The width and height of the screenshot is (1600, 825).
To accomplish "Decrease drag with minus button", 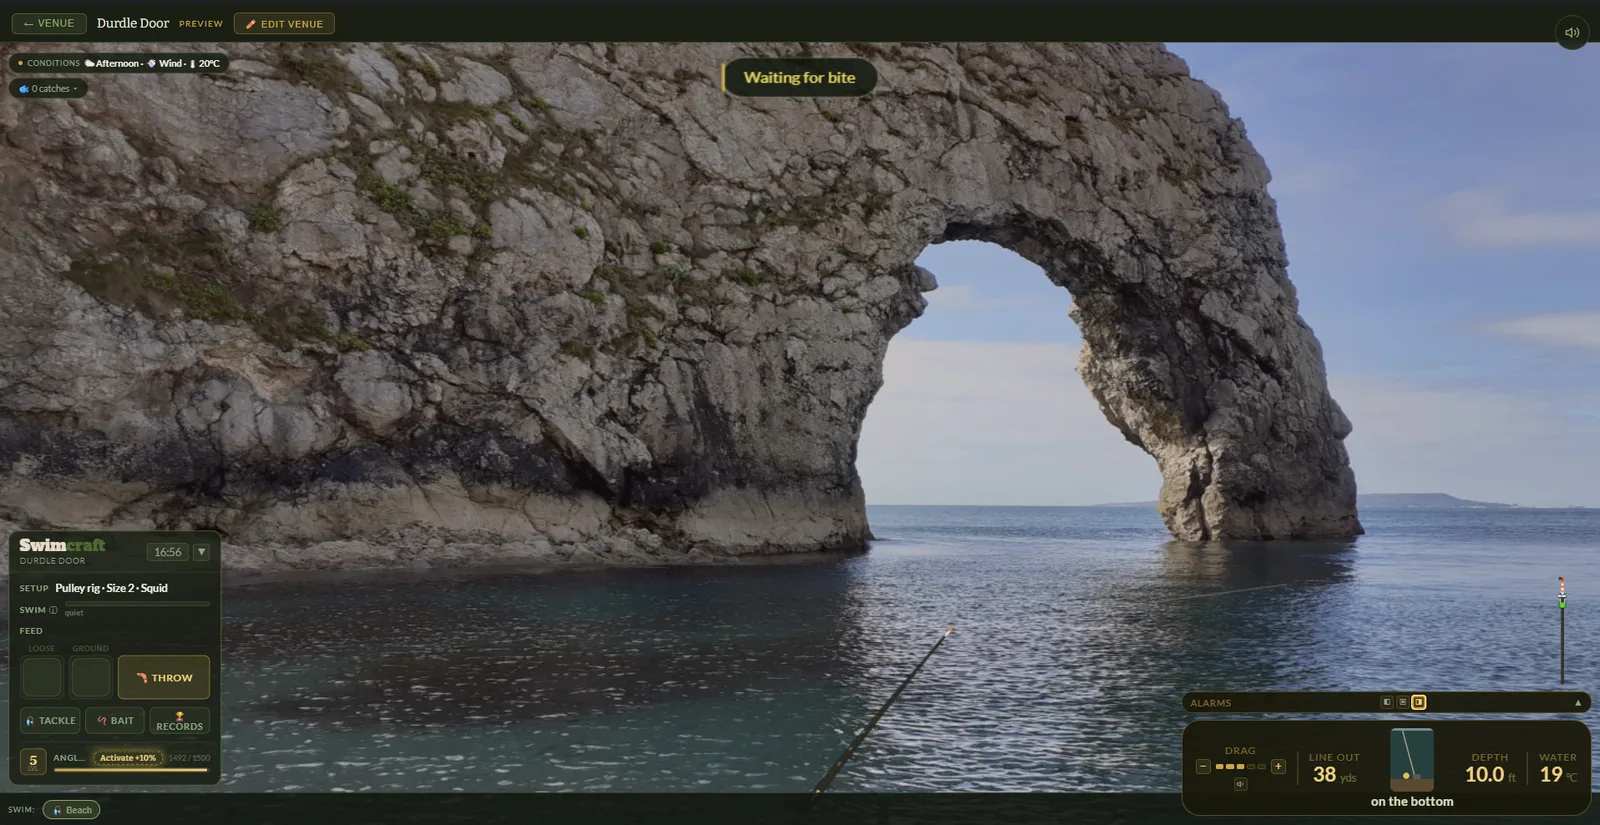I will tap(1203, 766).
